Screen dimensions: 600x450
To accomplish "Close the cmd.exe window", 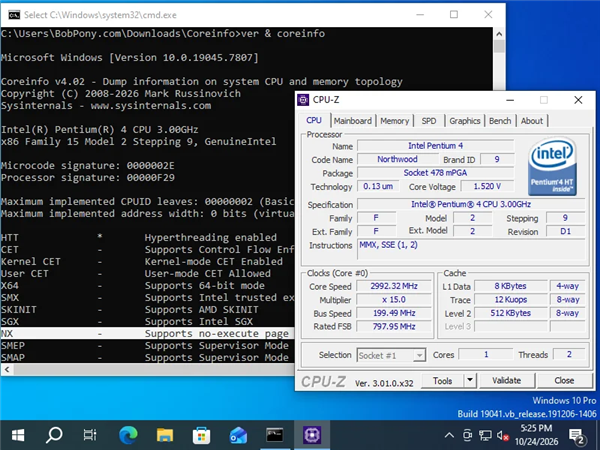I will 488,15.
